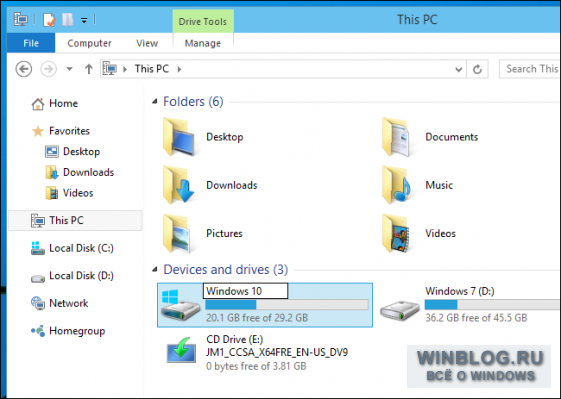This screenshot has height=399, width=561.
Task: Click the New folder quick access icon
Action: 67,20
